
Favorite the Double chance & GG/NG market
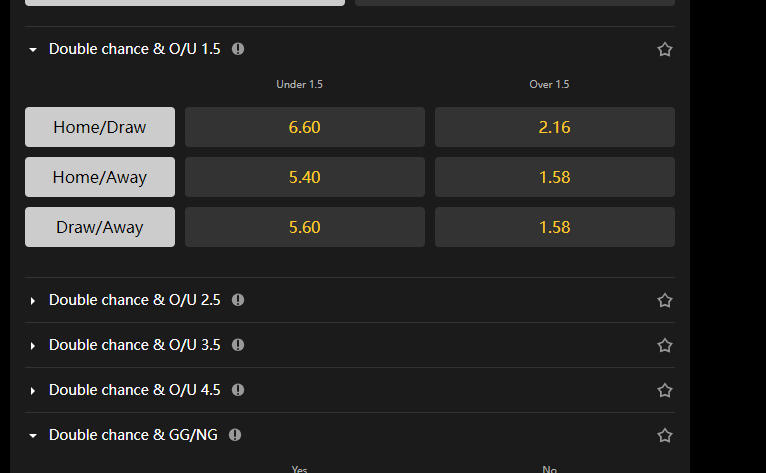665,435
